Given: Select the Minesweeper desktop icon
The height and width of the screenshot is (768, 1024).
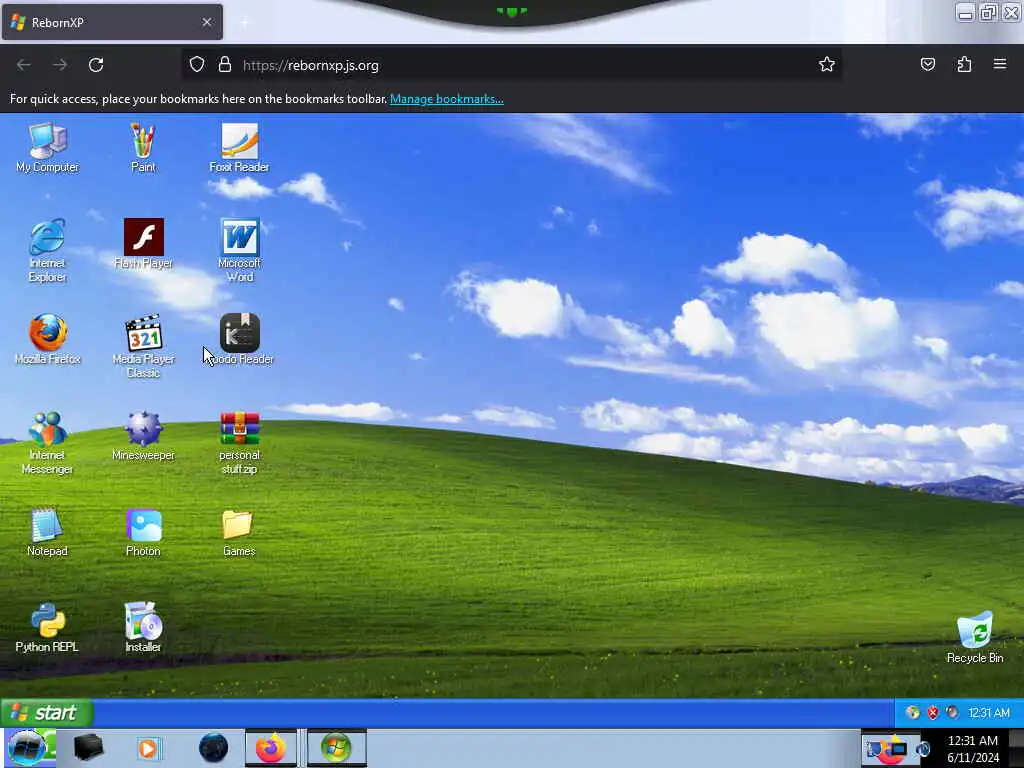Looking at the screenshot, I should coord(143,436).
